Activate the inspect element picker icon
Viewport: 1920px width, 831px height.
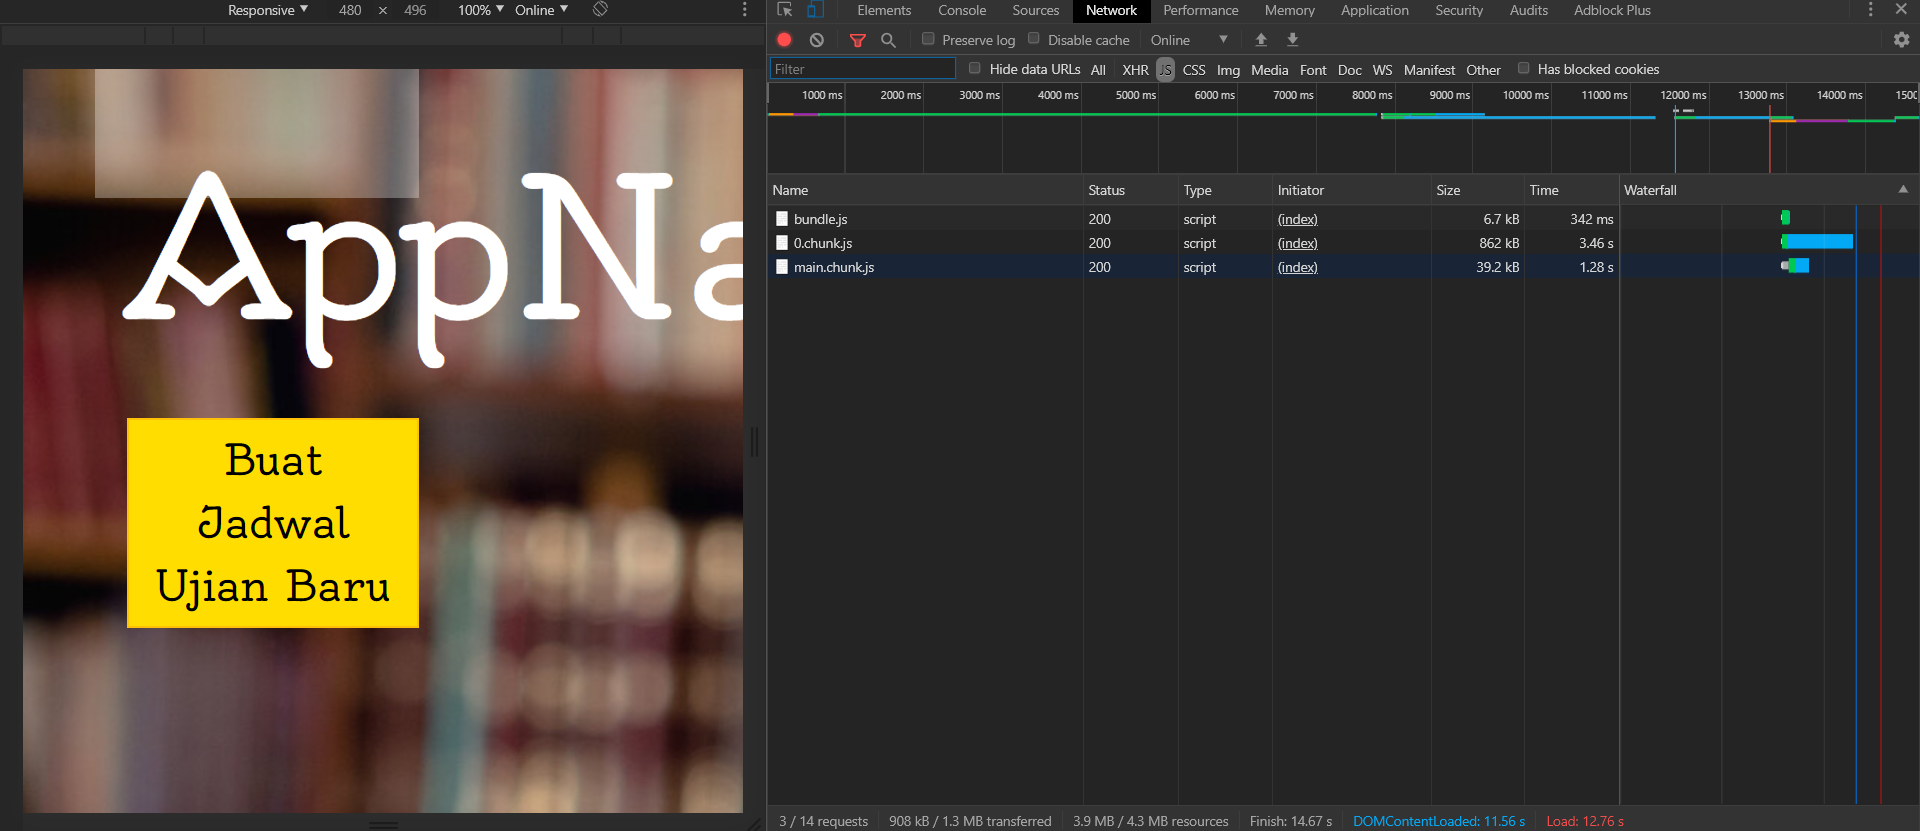click(785, 10)
